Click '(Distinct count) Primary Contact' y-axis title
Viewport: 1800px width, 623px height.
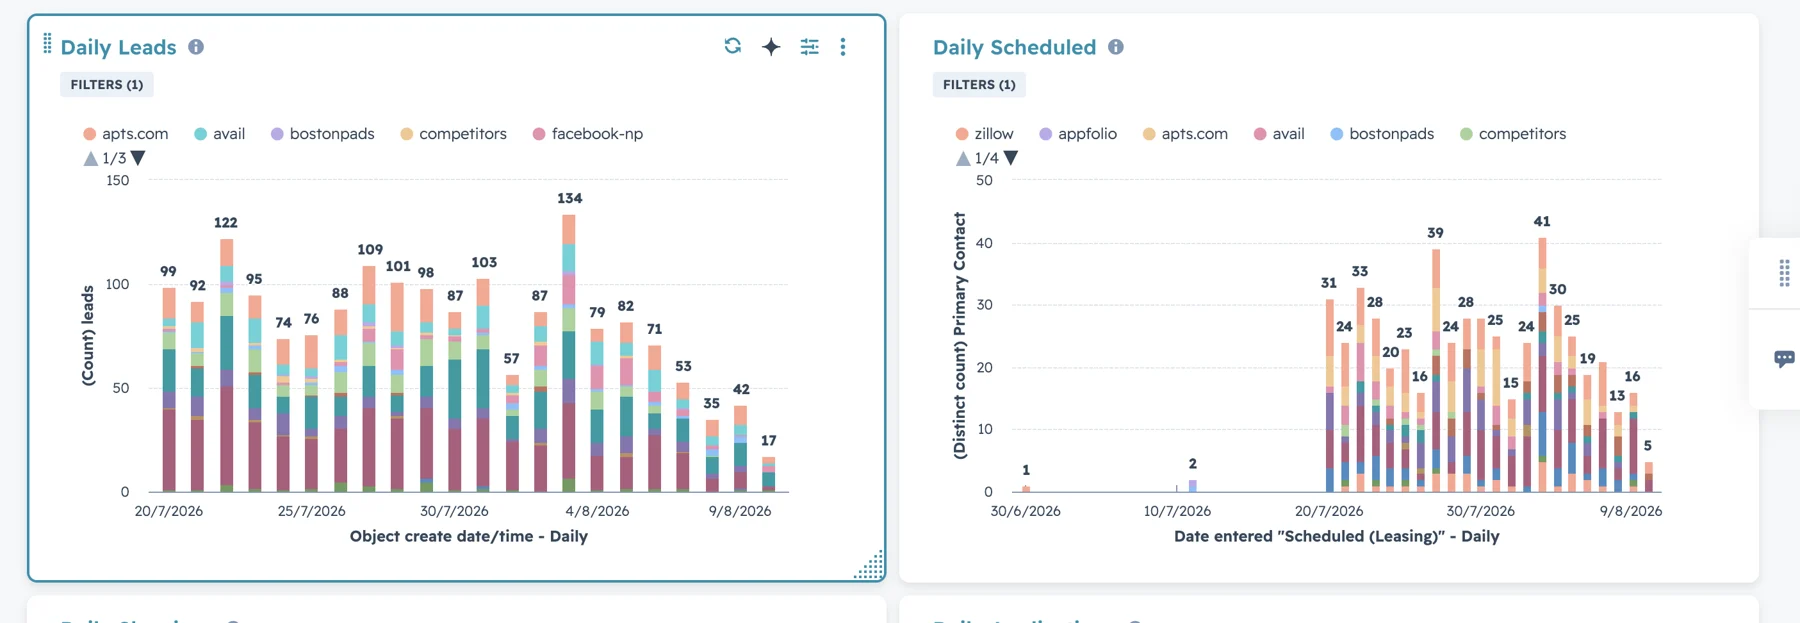960,336
